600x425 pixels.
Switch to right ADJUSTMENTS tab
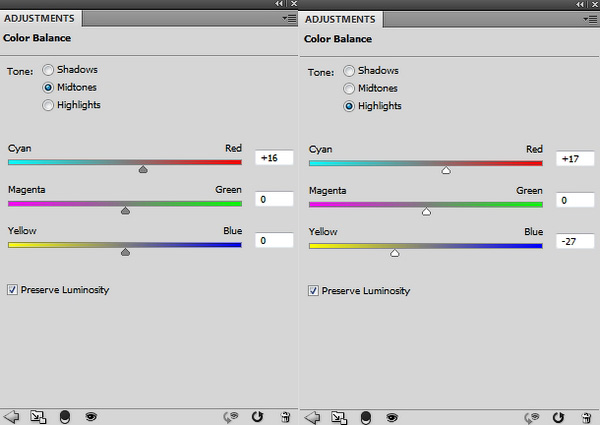(340, 20)
